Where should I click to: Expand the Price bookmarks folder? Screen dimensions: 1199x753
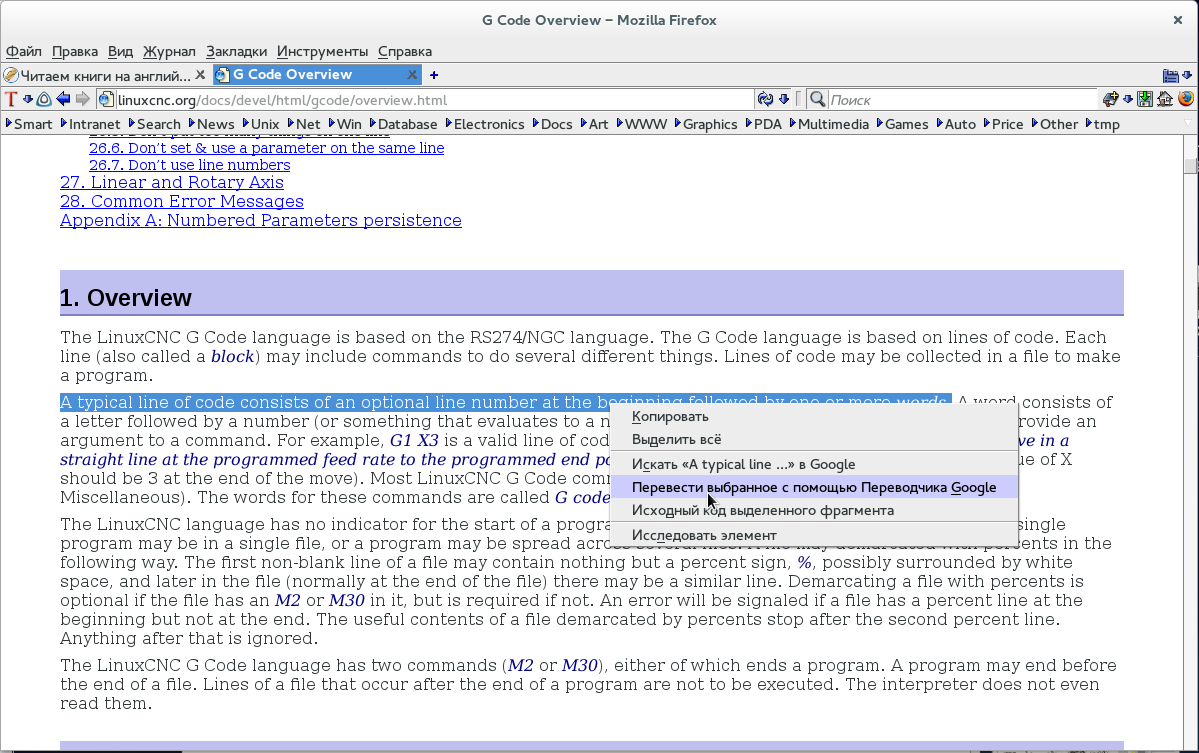coord(1003,124)
